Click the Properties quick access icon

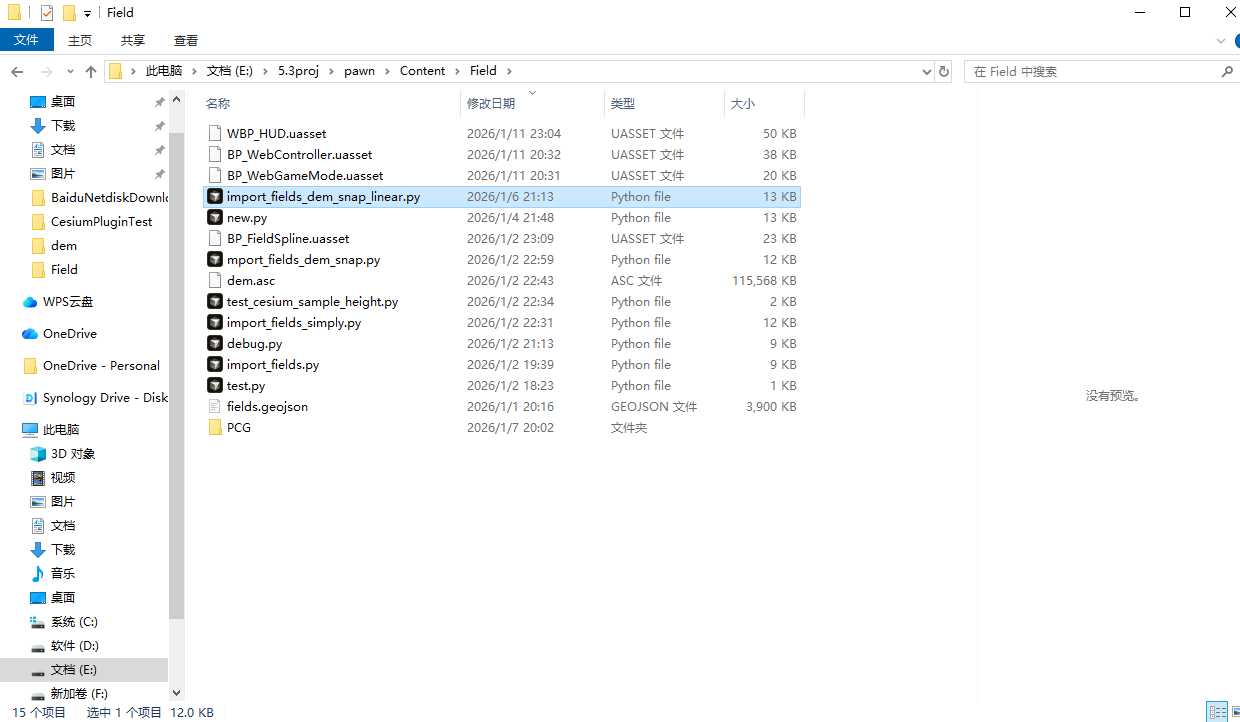[x=47, y=13]
